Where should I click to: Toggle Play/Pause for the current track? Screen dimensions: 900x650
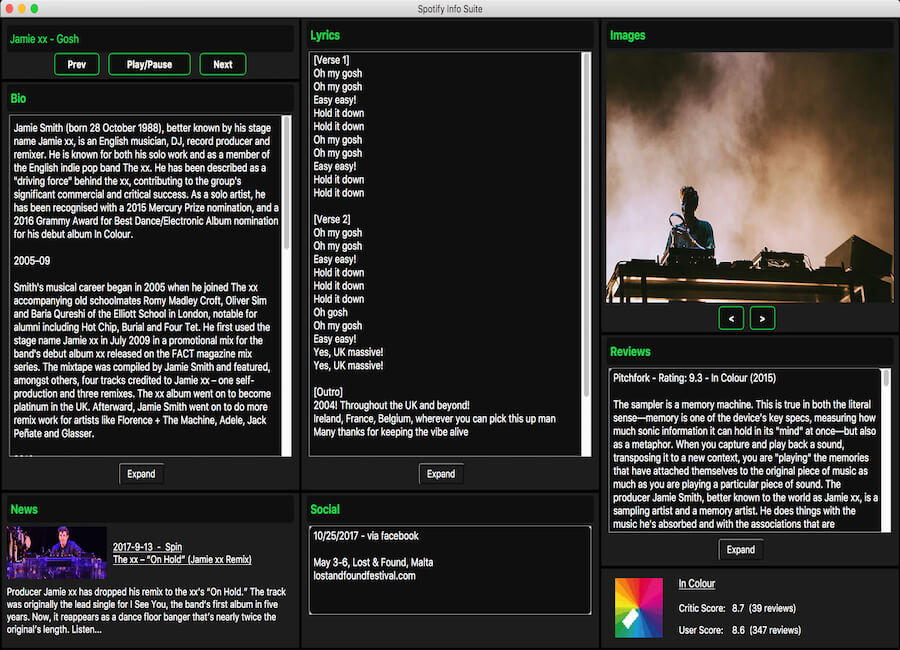click(x=149, y=65)
